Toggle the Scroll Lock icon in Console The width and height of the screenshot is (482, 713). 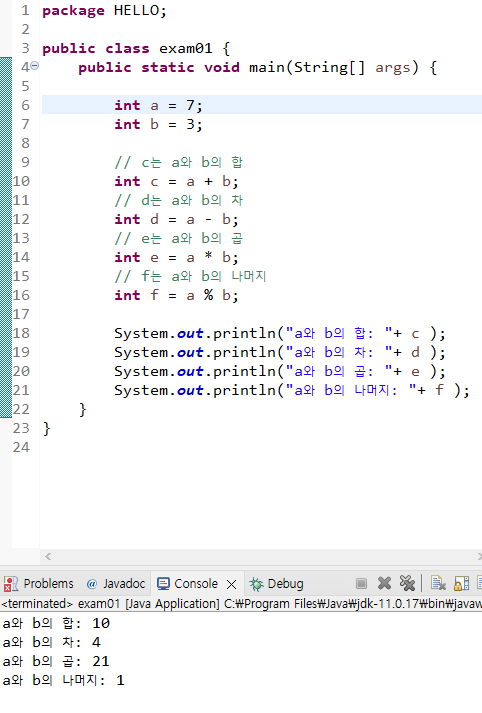[x=461, y=583]
